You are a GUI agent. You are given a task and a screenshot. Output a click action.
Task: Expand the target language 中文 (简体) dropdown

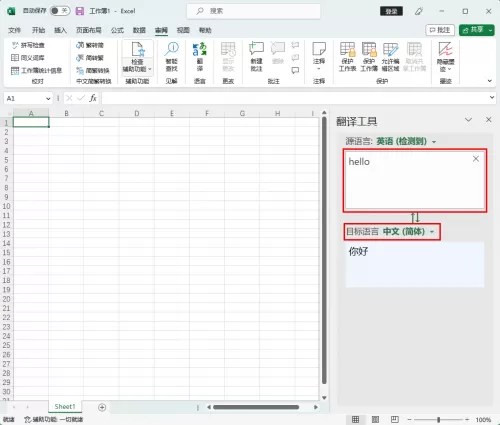pos(432,232)
